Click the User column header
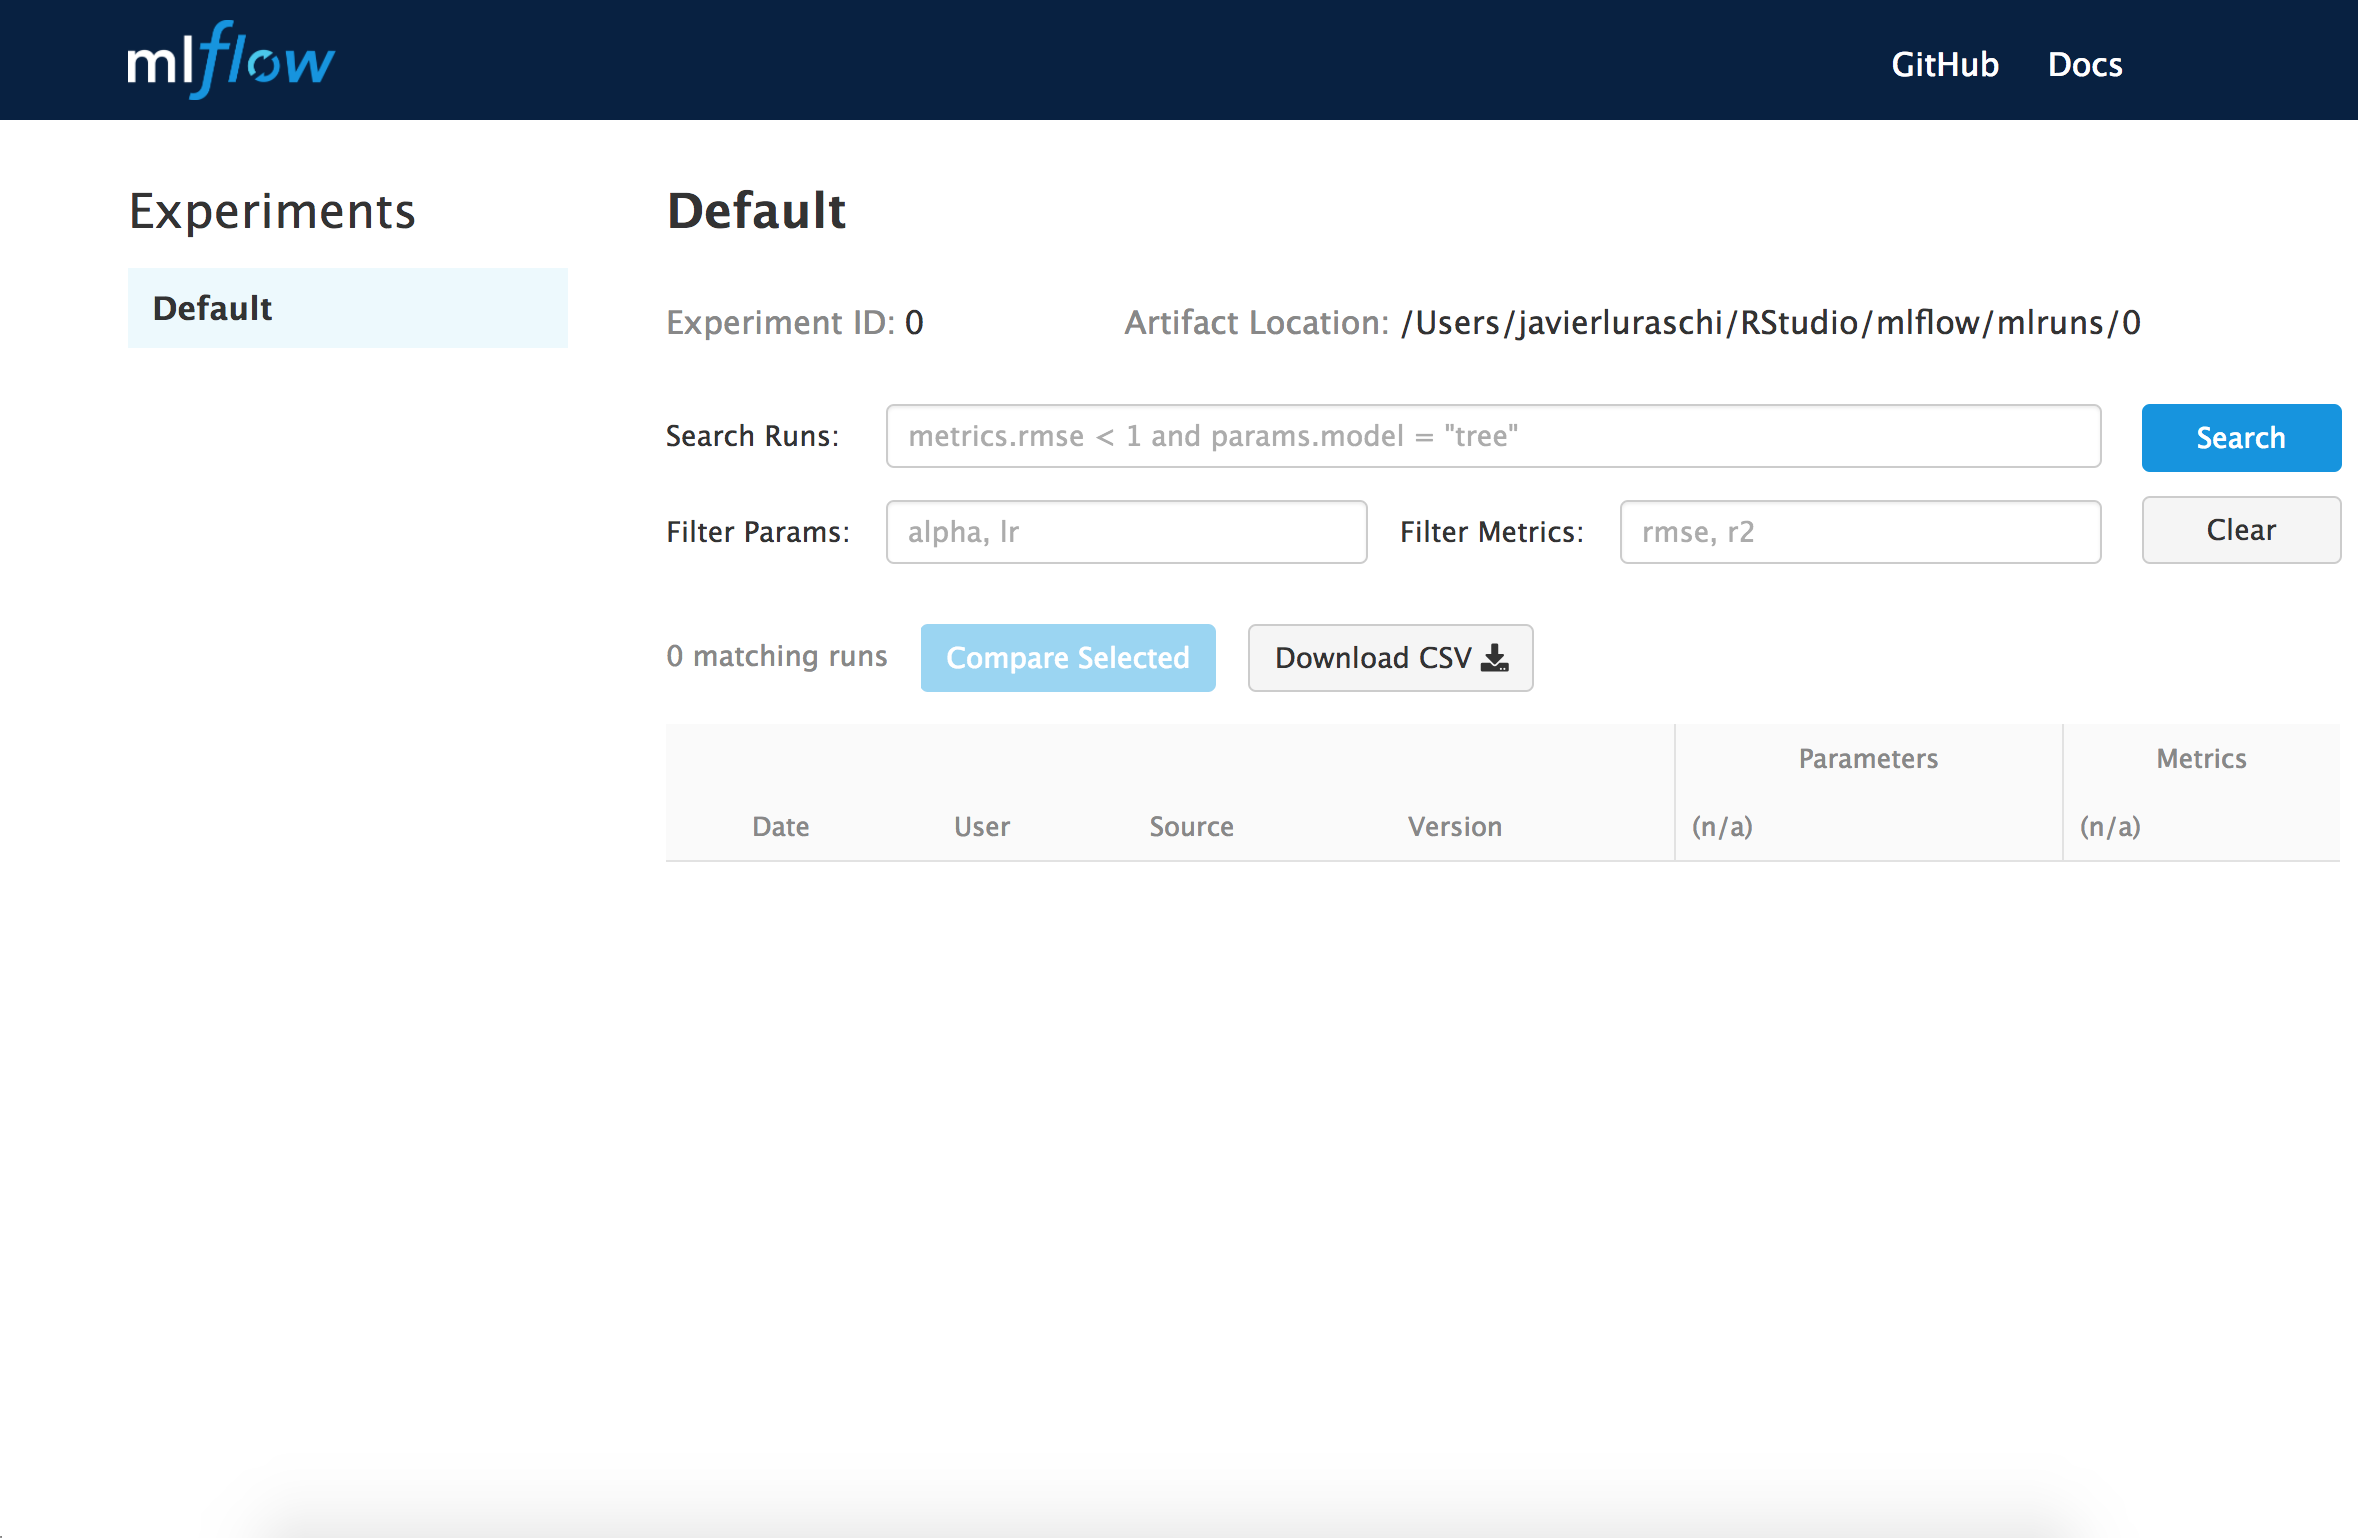Screen dimensions: 2358x1538 coord(981,827)
